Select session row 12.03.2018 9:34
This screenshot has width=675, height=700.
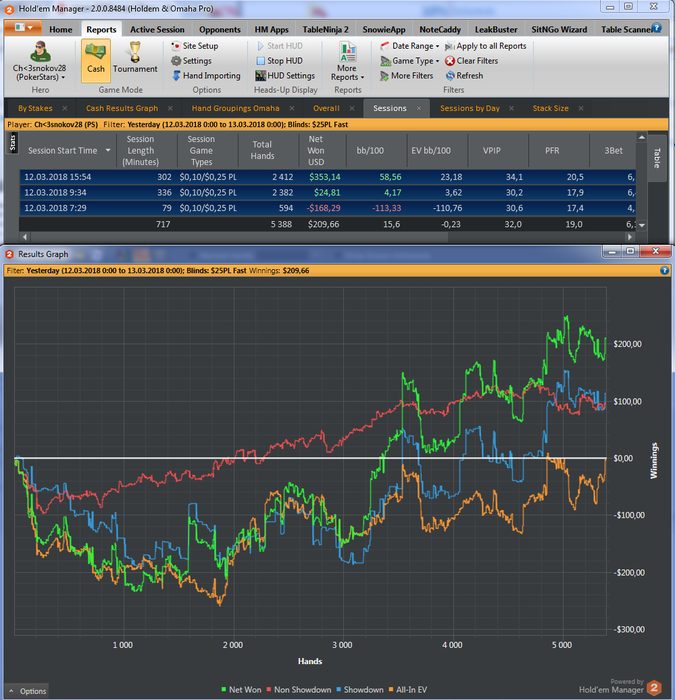click(328, 193)
